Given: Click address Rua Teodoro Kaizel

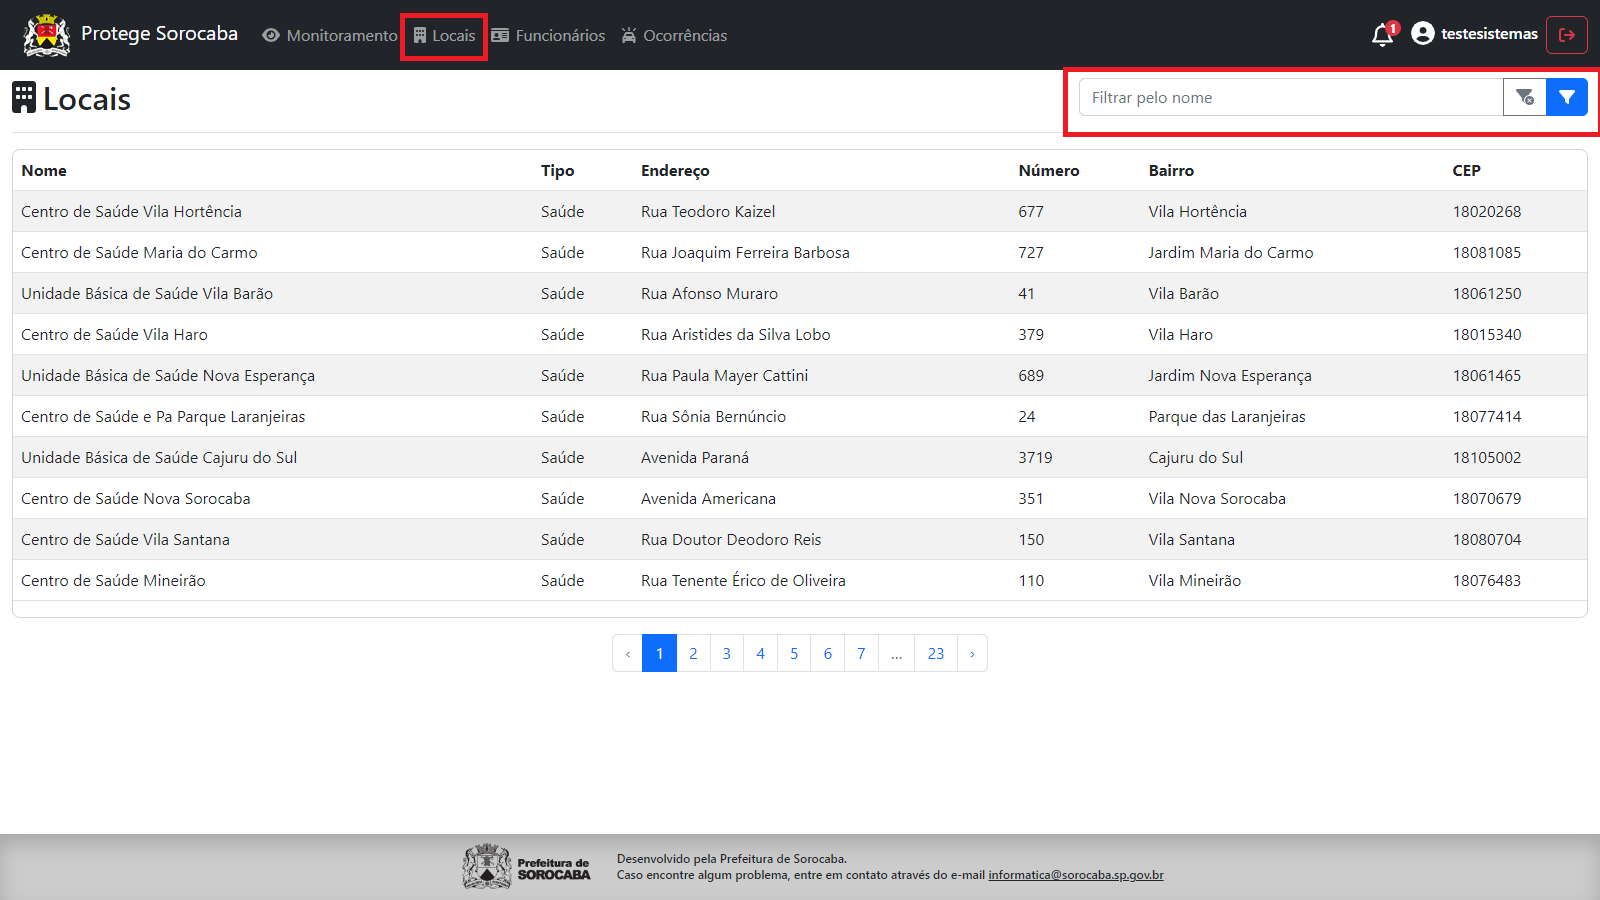Looking at the screenshot, I should (708, 211).
